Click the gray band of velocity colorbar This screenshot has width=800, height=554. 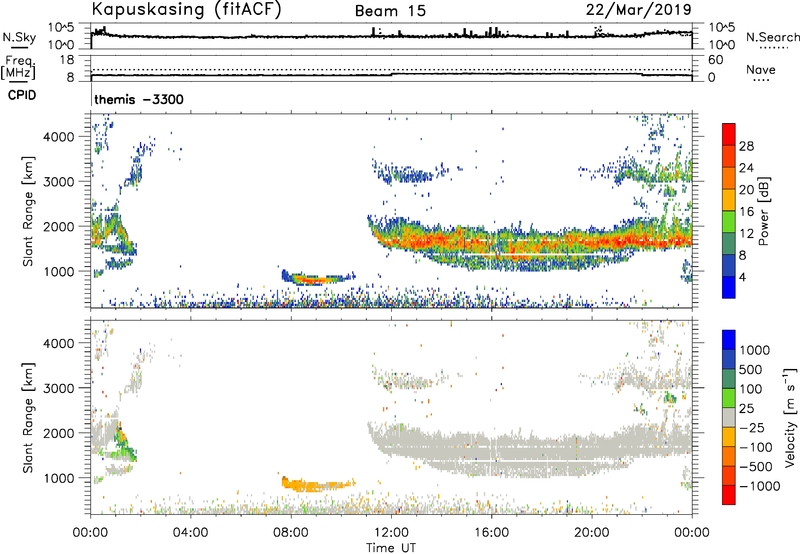tap(729, 417)
